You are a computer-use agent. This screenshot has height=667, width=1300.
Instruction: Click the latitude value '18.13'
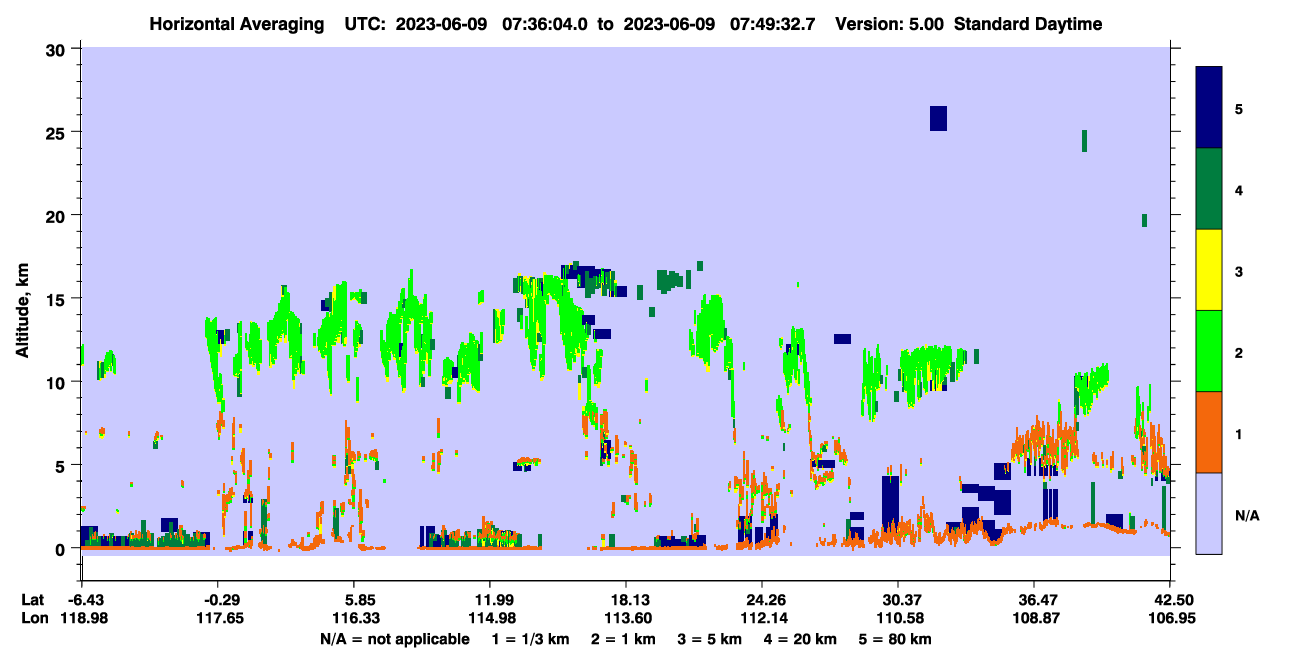[630, 600]
